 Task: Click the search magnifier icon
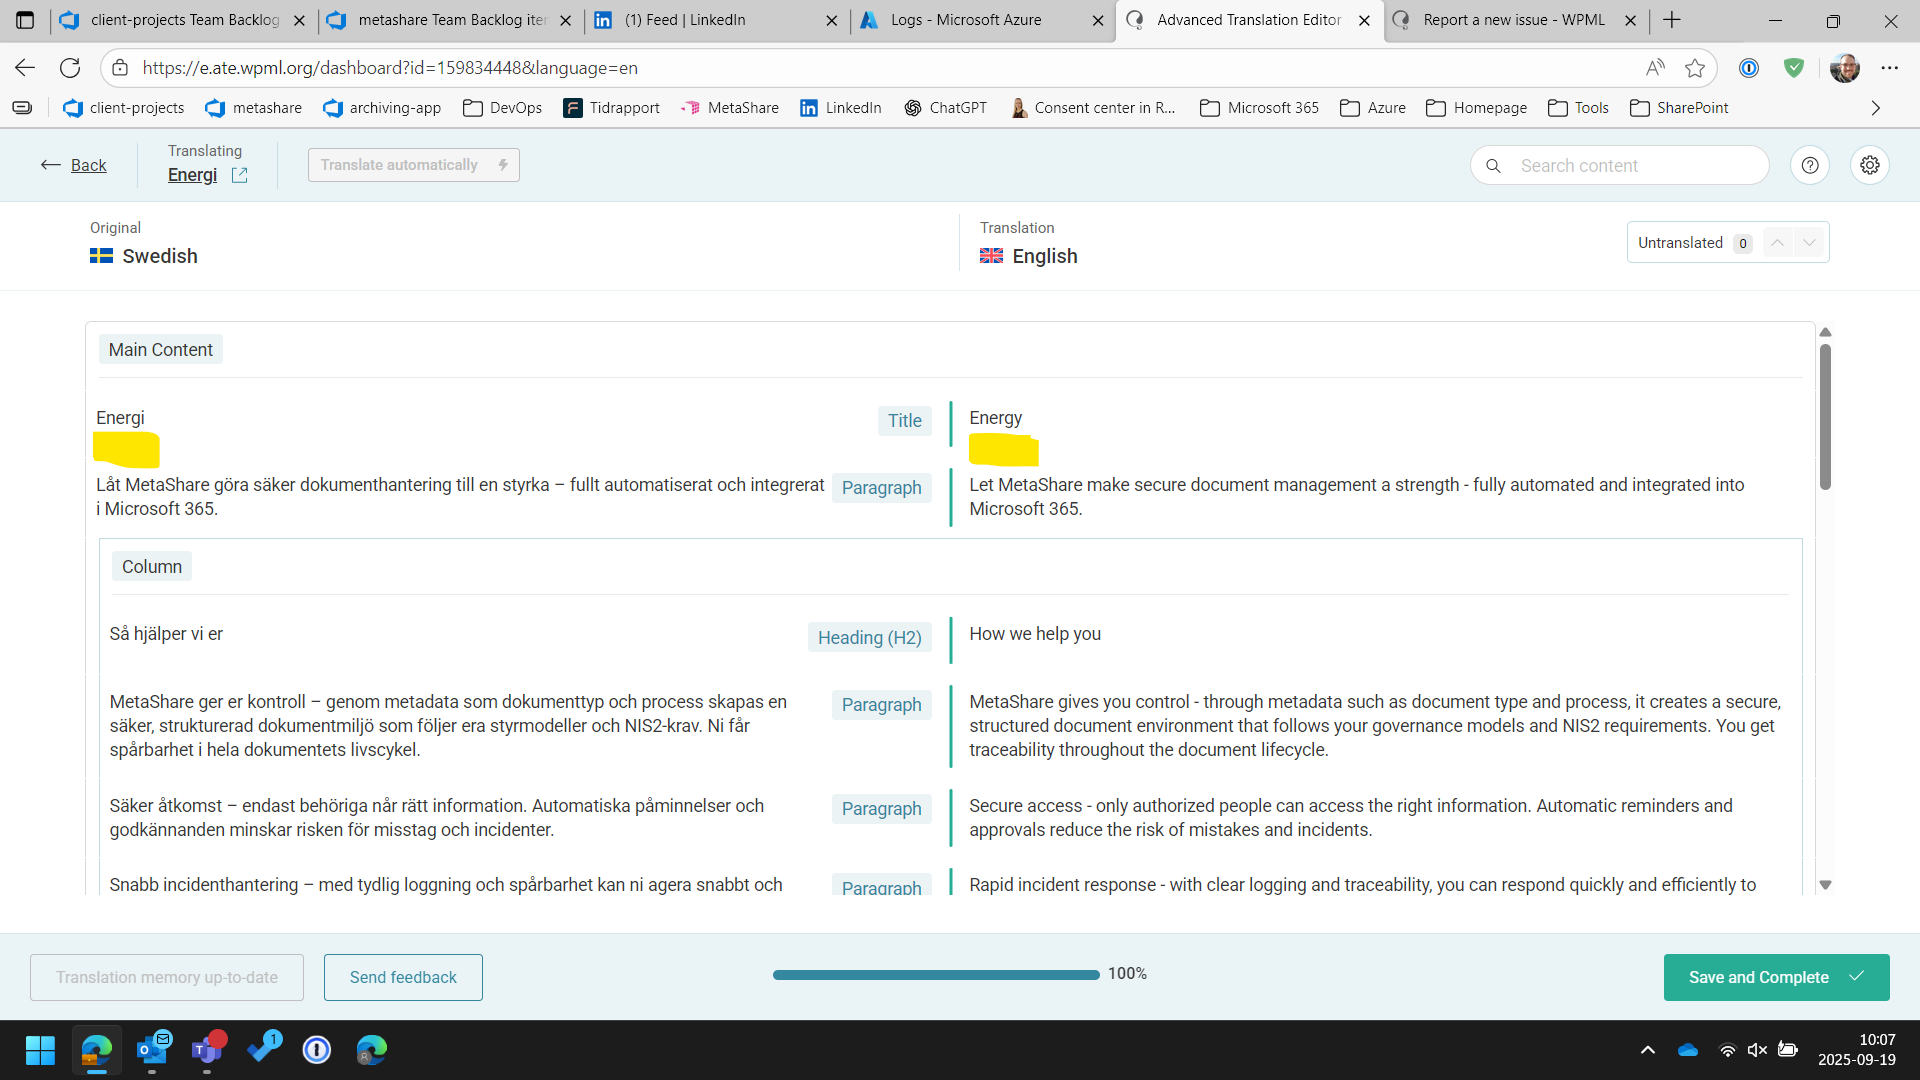pyautogui.click(x=1493, y=166)
